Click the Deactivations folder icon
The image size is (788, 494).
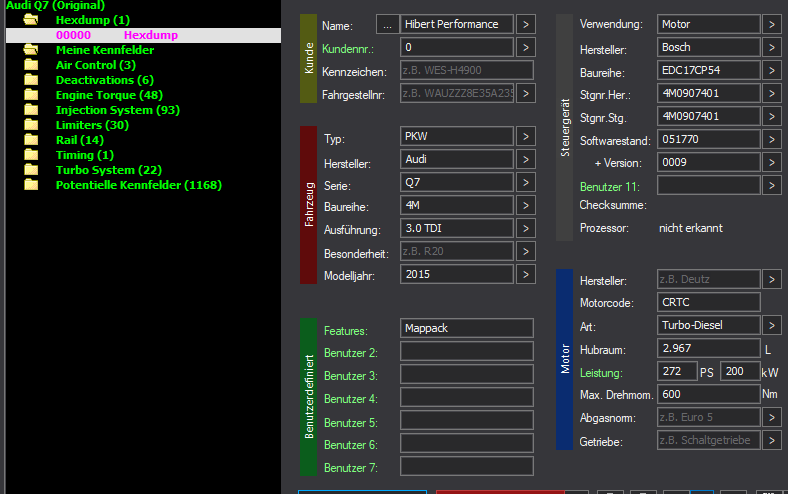click(x=31, y=80)
